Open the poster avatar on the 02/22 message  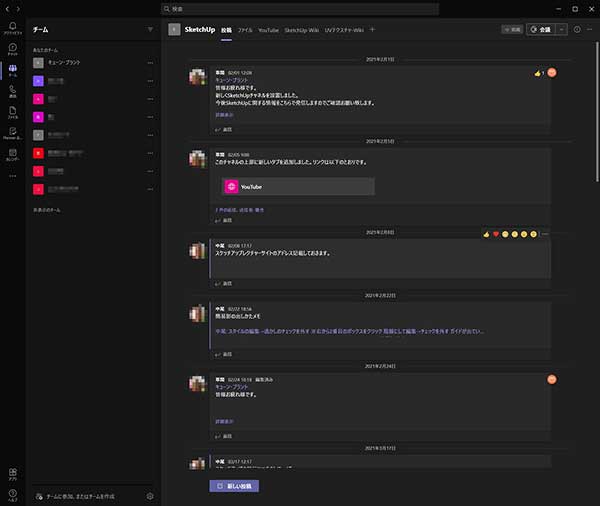coord(197,313)
